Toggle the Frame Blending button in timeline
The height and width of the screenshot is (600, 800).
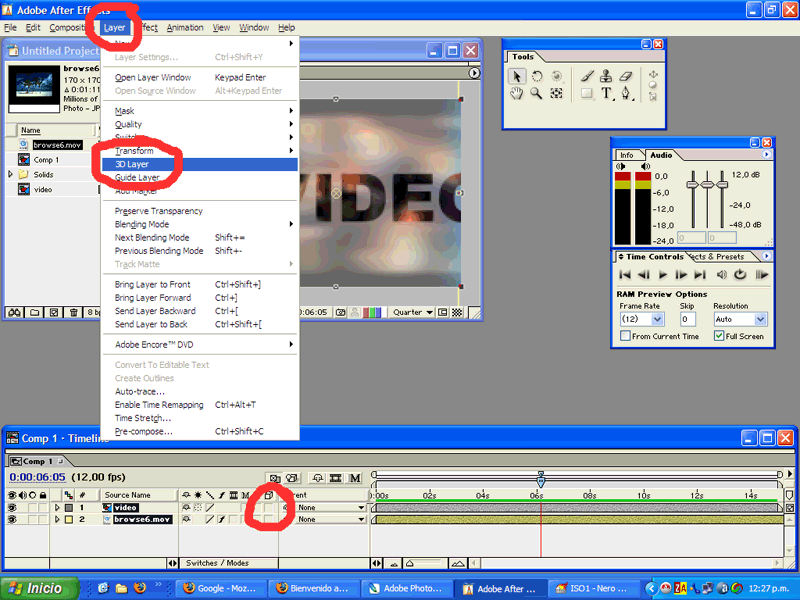pyautogui.click(x=336, y=478)
